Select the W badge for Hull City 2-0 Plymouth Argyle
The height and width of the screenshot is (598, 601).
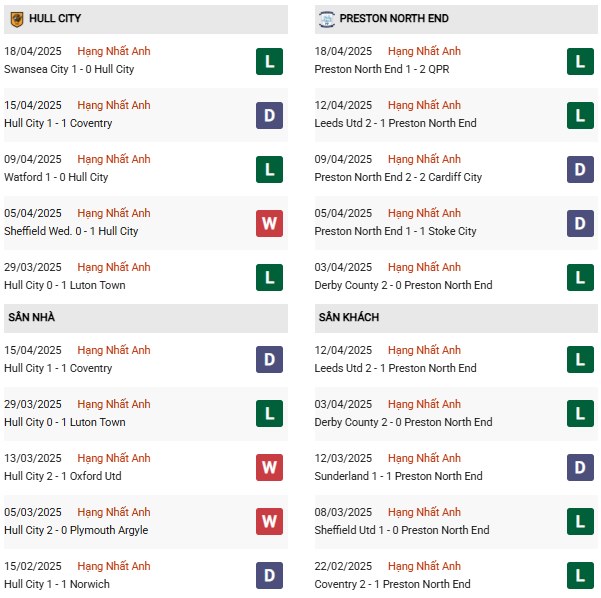[x=269, y=522]
